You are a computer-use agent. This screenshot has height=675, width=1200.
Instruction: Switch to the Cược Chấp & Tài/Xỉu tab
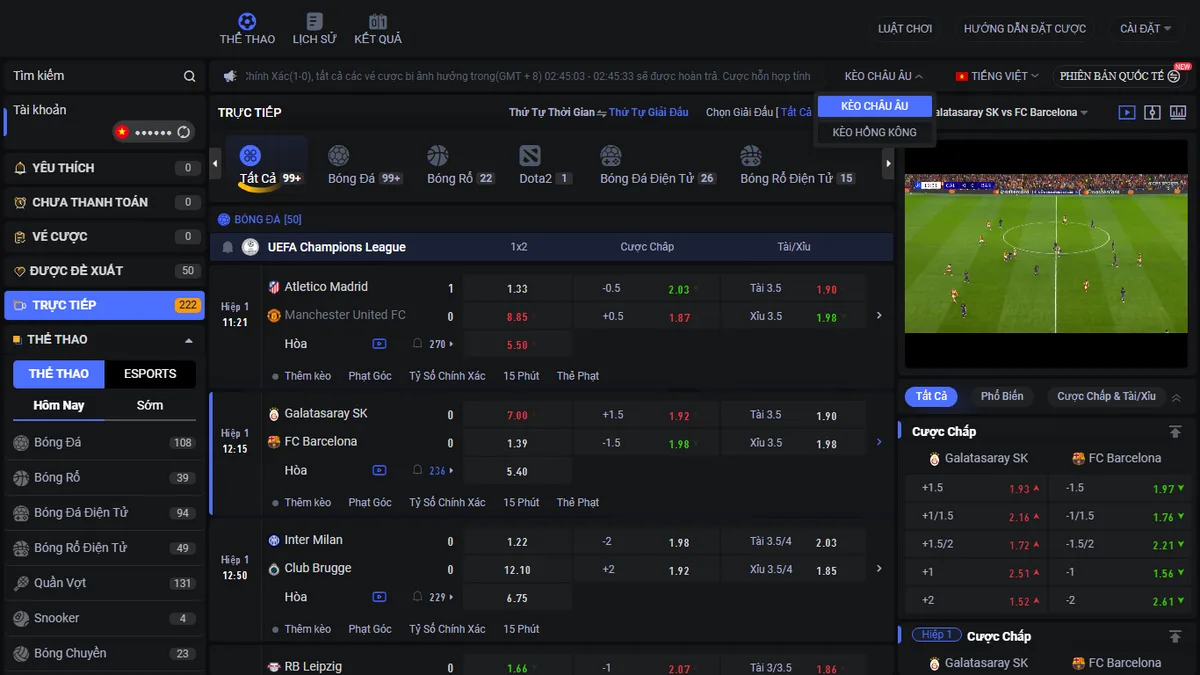point(1106,396)
